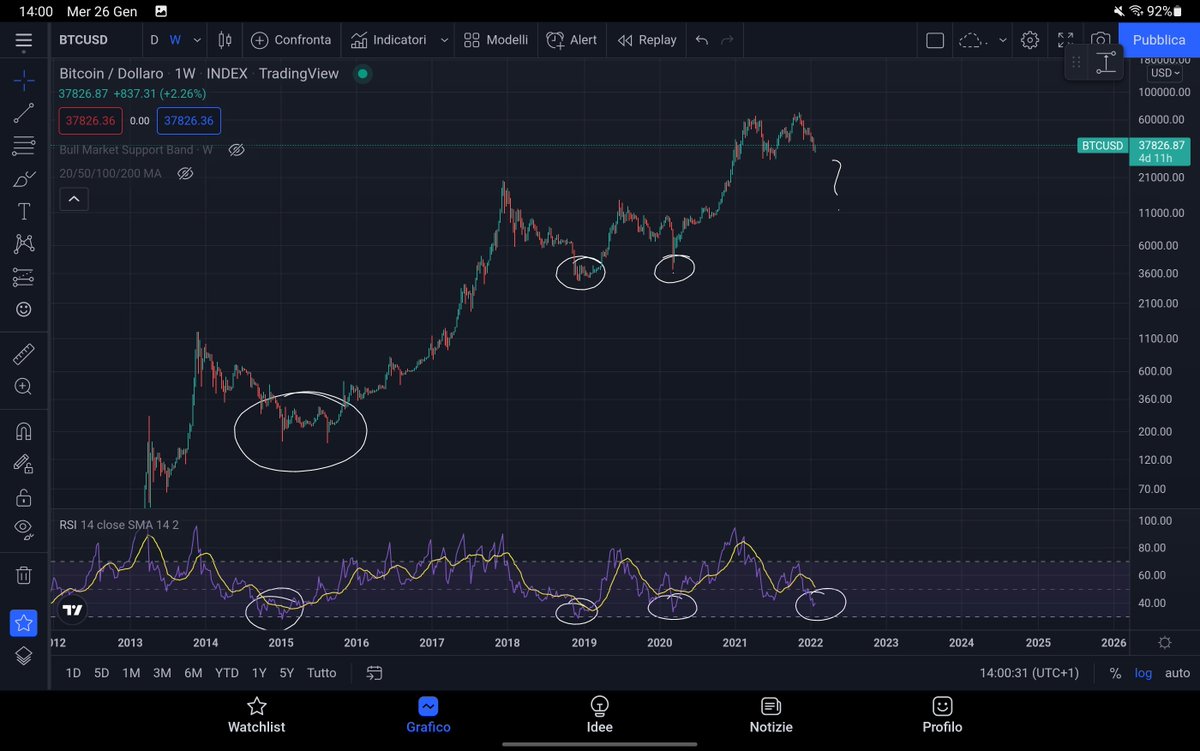Collapse the indicator legend chevron
Viewport: 1200px width, 751px height.
(74, 199)
